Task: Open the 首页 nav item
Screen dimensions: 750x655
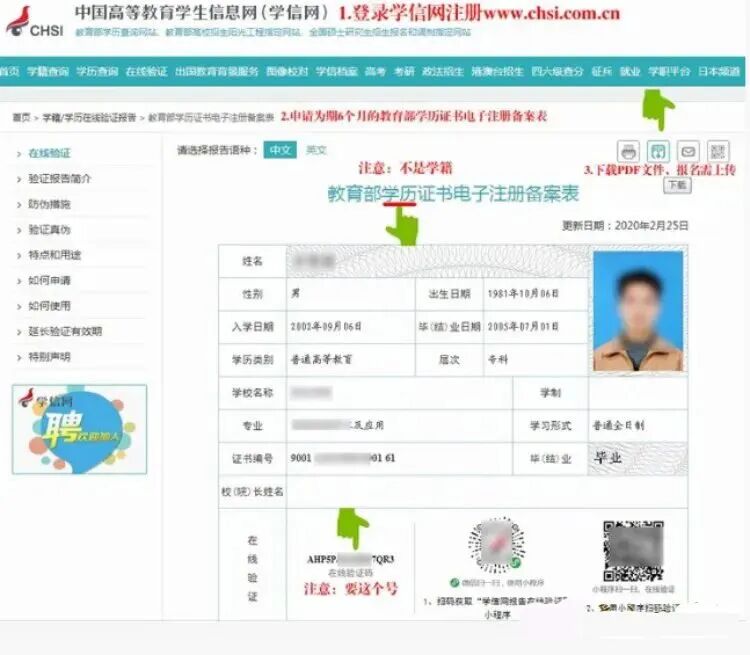Action: pos(9,72)
